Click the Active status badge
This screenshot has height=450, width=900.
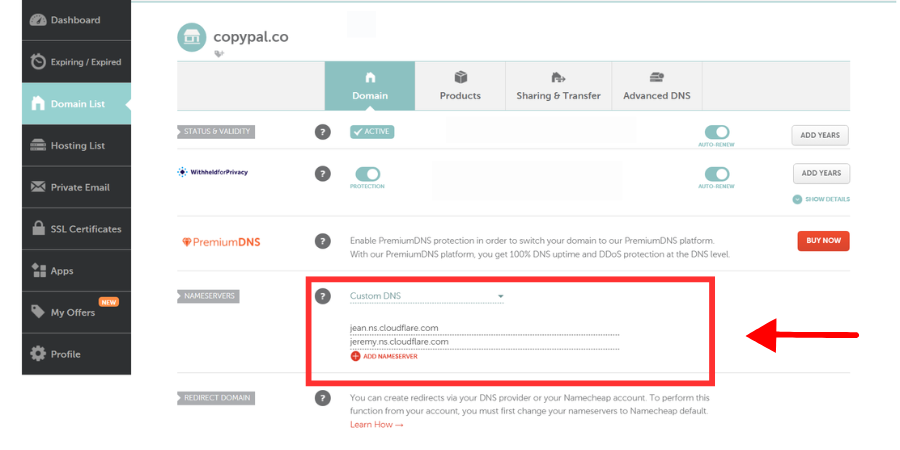click(372, 132)
